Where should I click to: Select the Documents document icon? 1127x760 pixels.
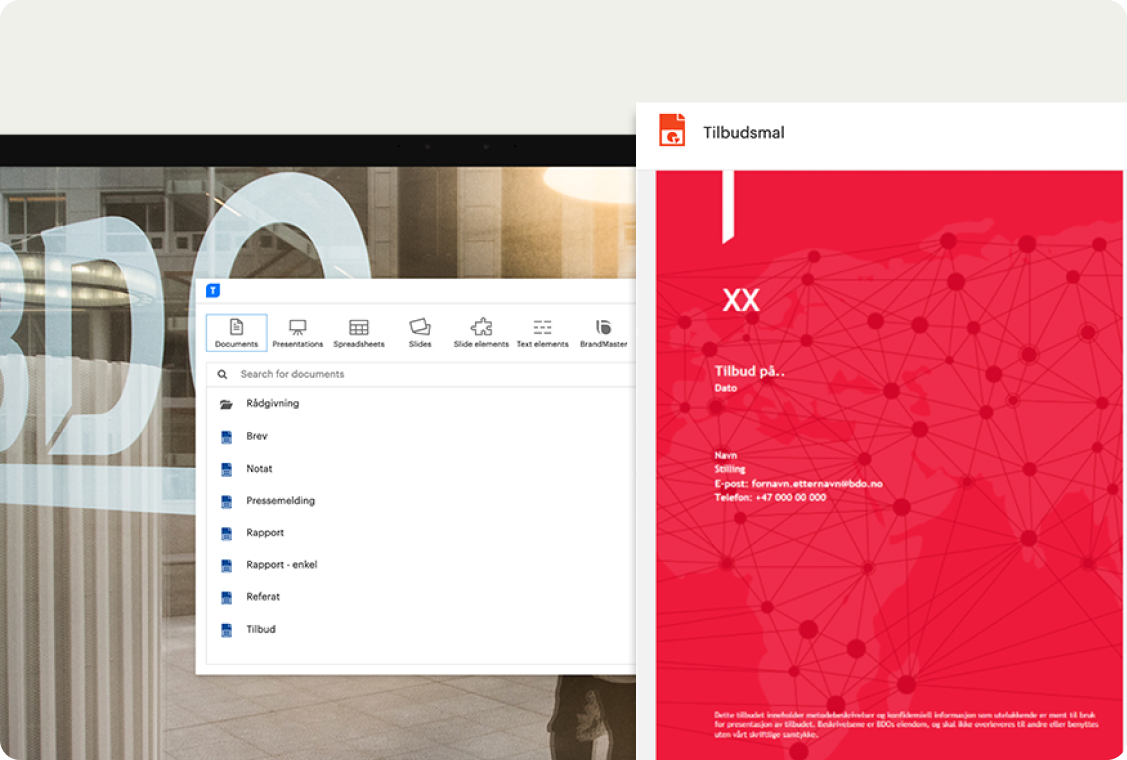[x=236, y=325]
